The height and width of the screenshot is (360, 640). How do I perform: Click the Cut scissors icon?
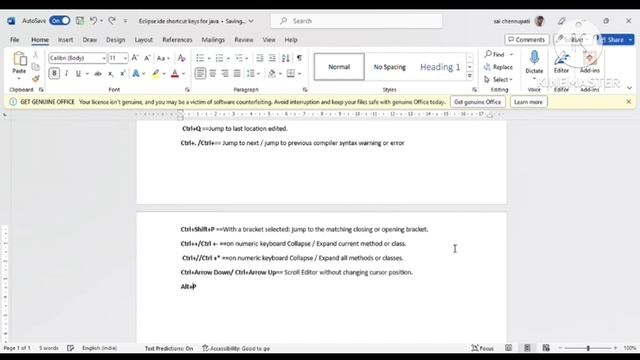point(36,55)
